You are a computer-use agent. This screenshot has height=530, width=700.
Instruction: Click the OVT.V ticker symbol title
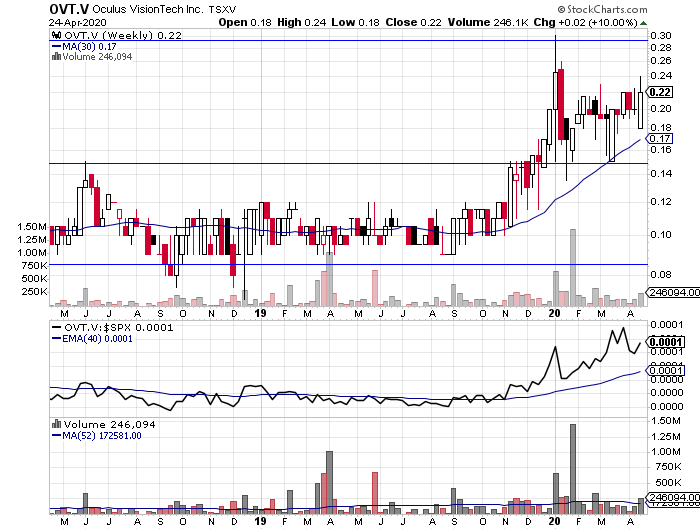tap(69, 9)
